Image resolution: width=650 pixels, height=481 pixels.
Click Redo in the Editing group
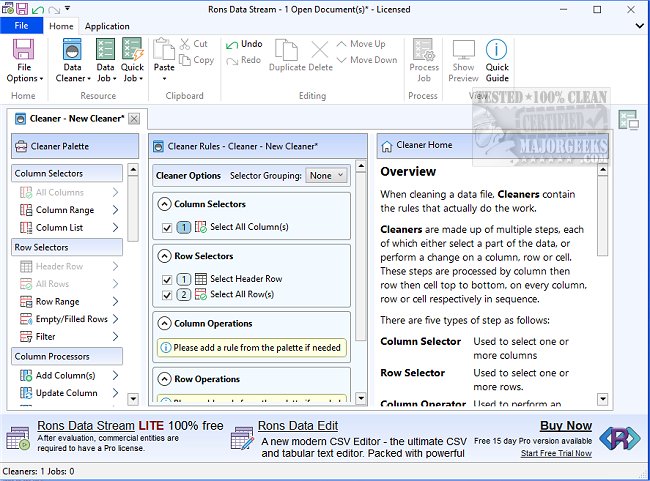pyautogui.click(x=244, y=60)
